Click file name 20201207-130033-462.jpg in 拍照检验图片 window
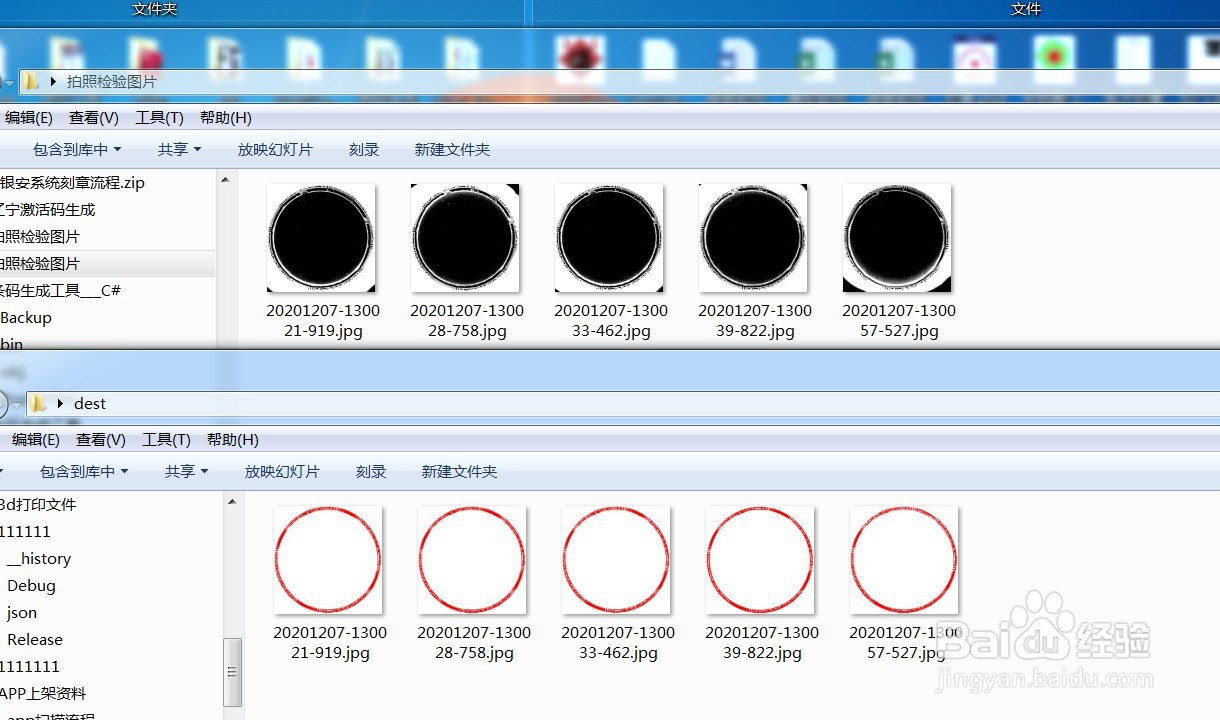The width and height of the screenshot is (1220, 720). pos(611,321)
